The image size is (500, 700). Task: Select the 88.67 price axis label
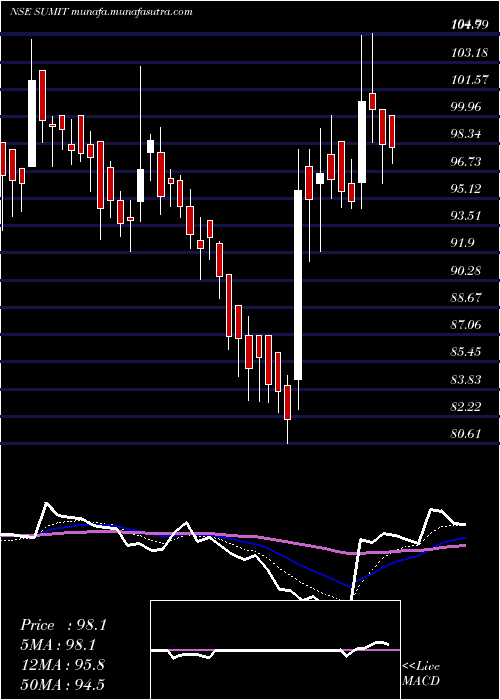click(467, 297)
